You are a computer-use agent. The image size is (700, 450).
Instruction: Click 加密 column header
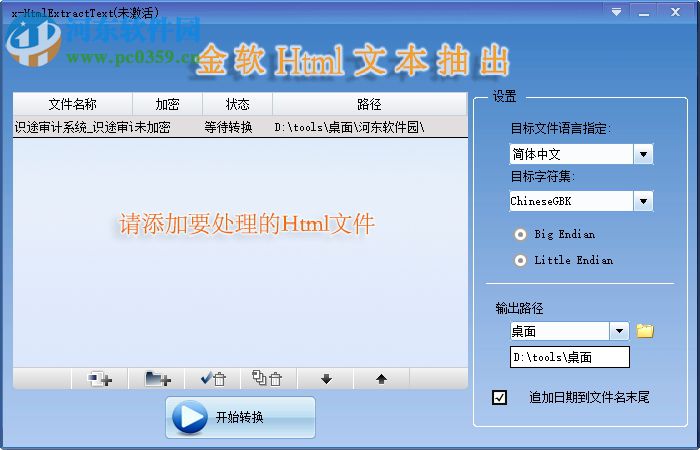[x=167, y=104]
